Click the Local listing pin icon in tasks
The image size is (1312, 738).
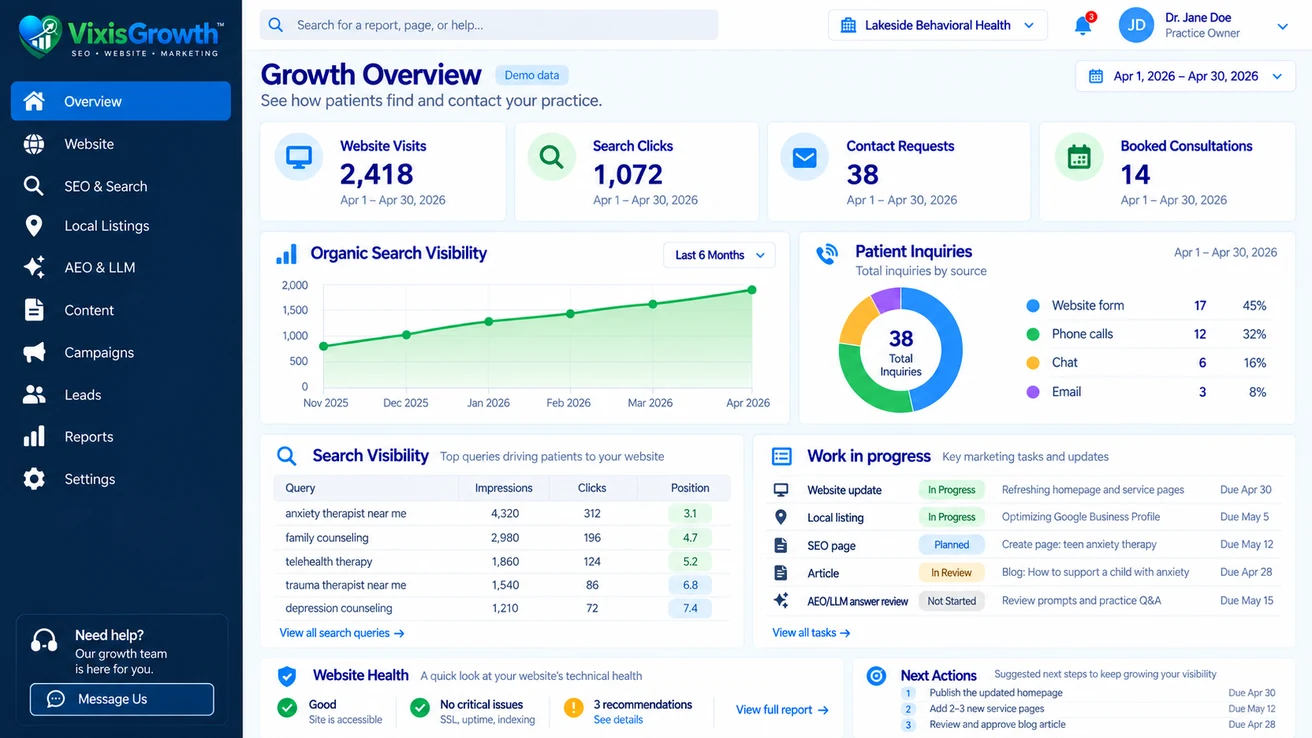(x=781, y=517)
